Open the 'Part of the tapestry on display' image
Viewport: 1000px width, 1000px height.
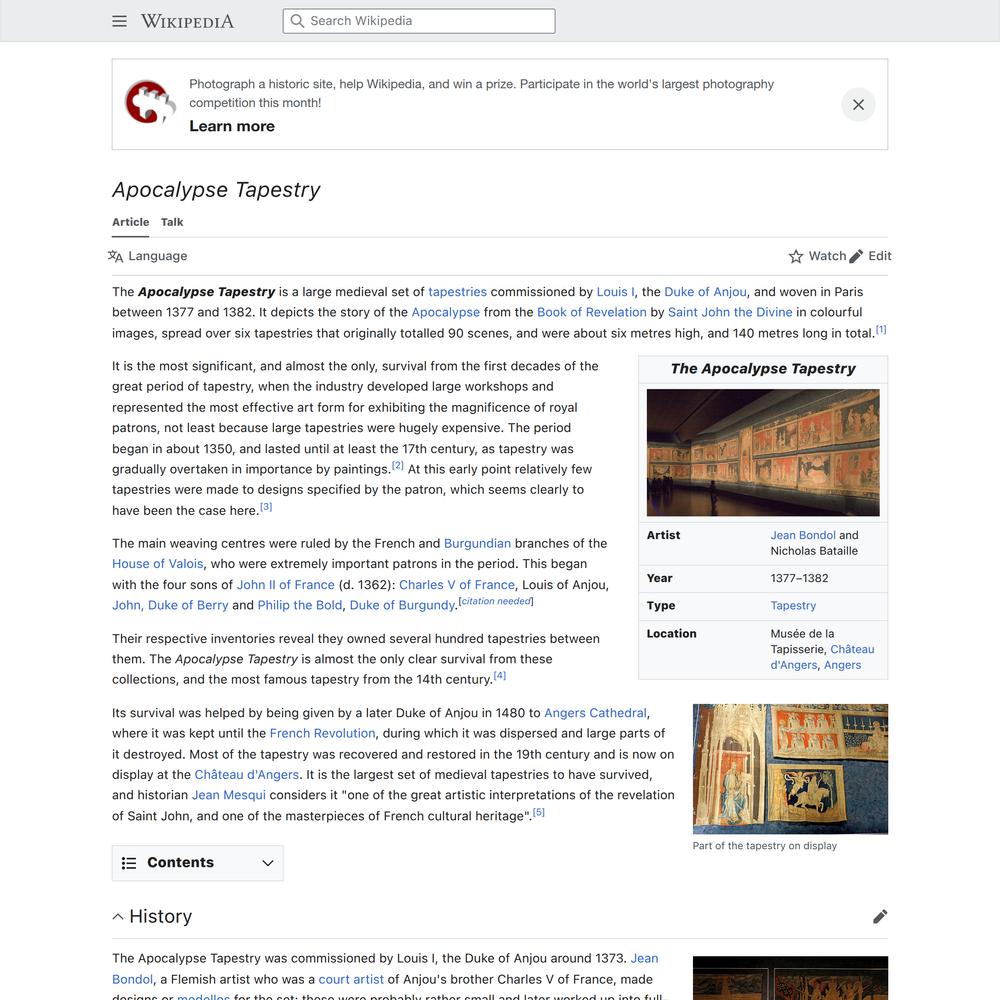coord(790,768)
